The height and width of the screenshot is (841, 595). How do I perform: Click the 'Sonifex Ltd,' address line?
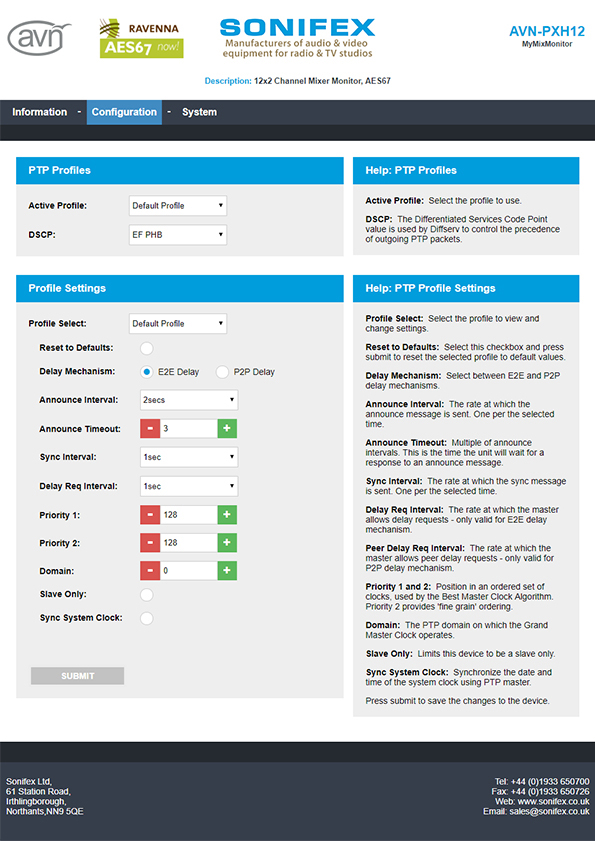point(29,781)
